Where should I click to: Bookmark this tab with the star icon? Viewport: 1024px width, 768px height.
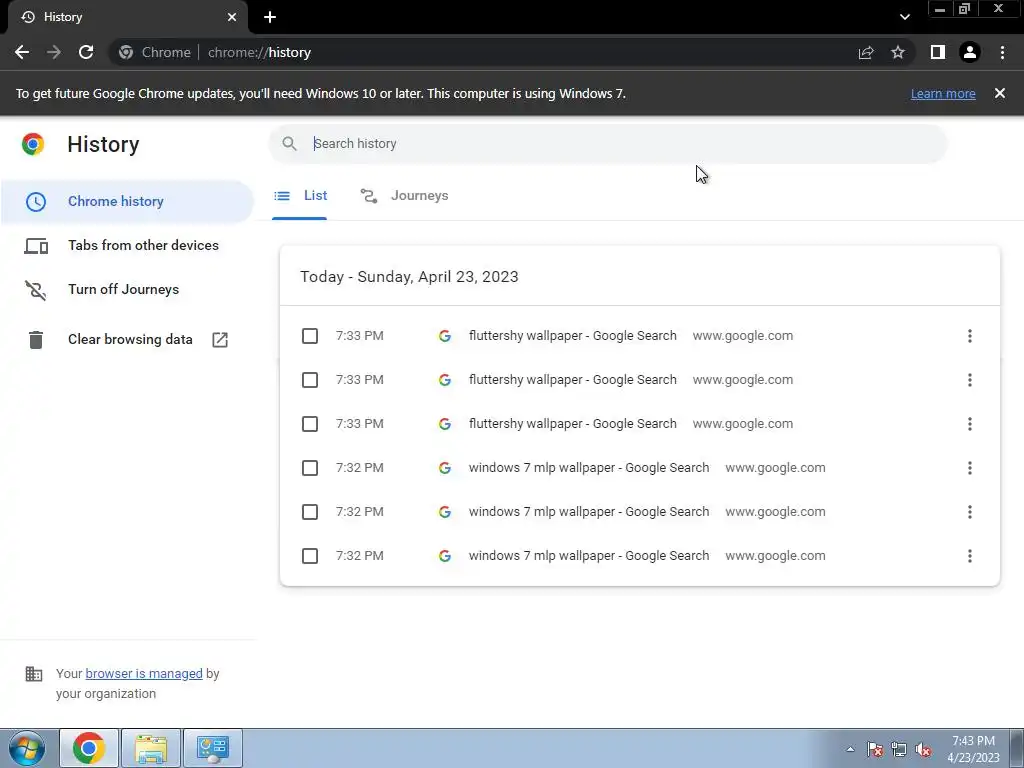(898, 52)
